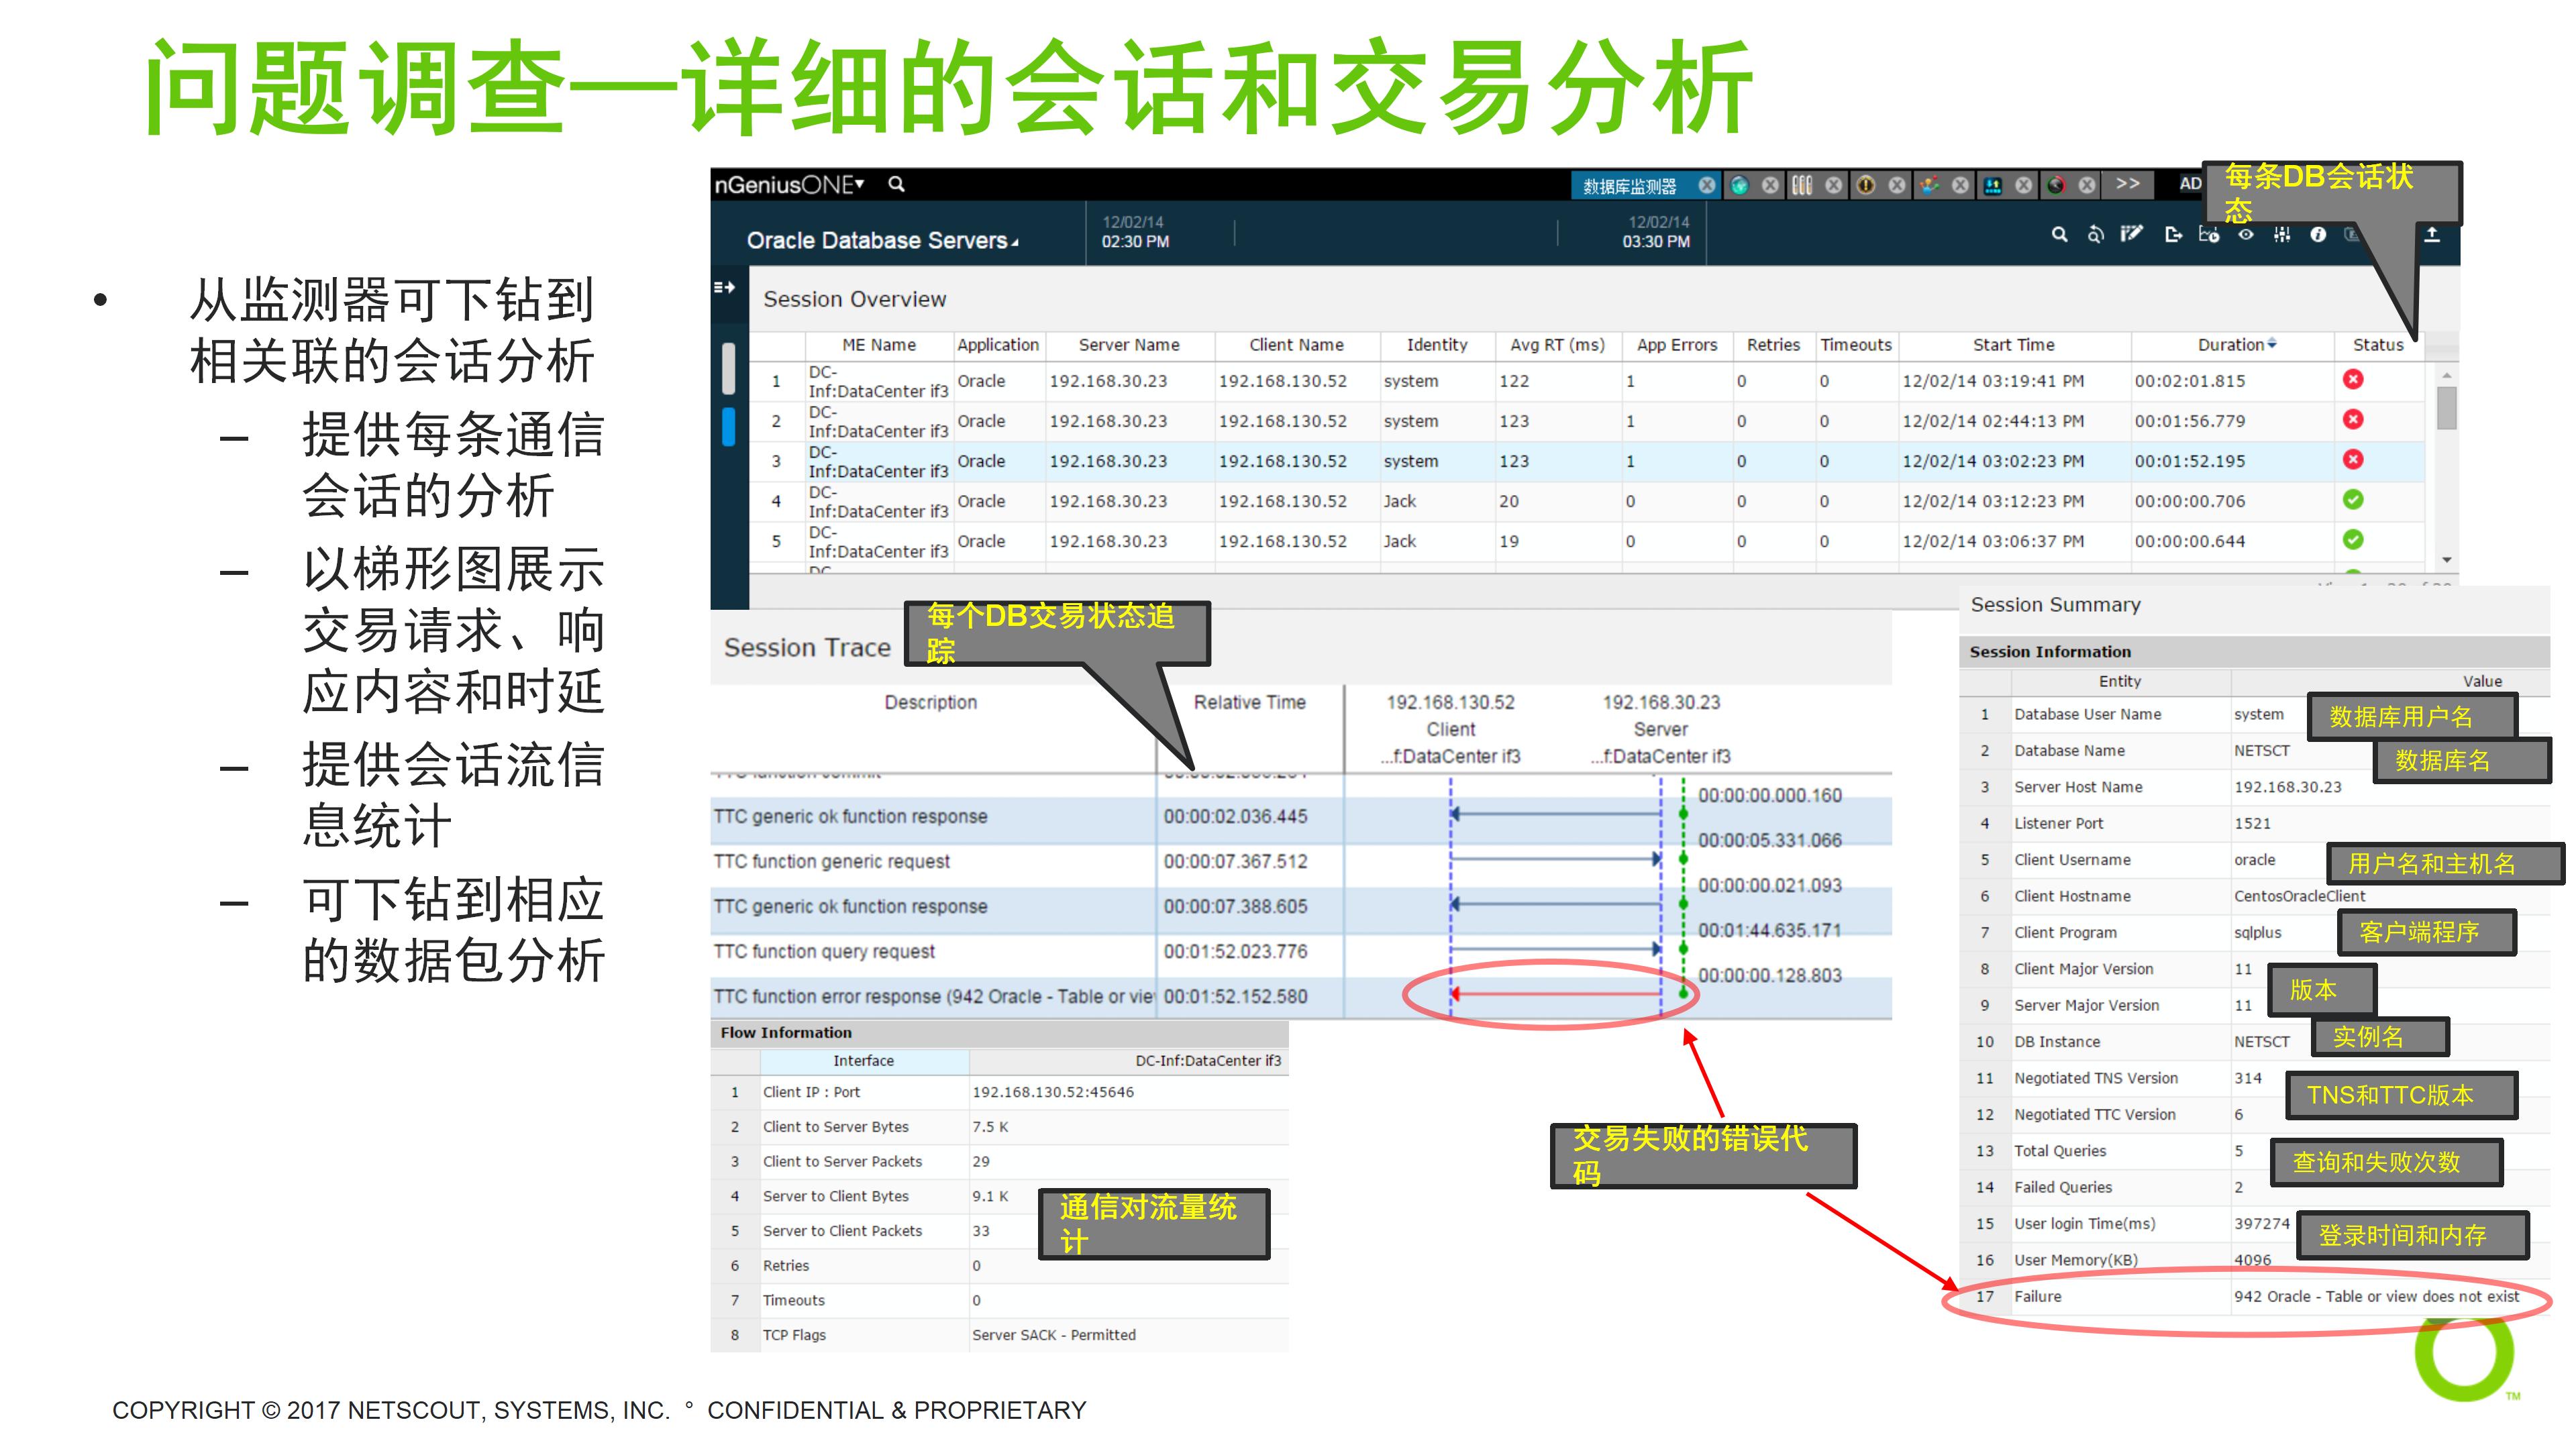Select session row with start 12/02/14 03:19:41 PM
Viewport: 2576px width, 1449px height.
[1586, 381]
